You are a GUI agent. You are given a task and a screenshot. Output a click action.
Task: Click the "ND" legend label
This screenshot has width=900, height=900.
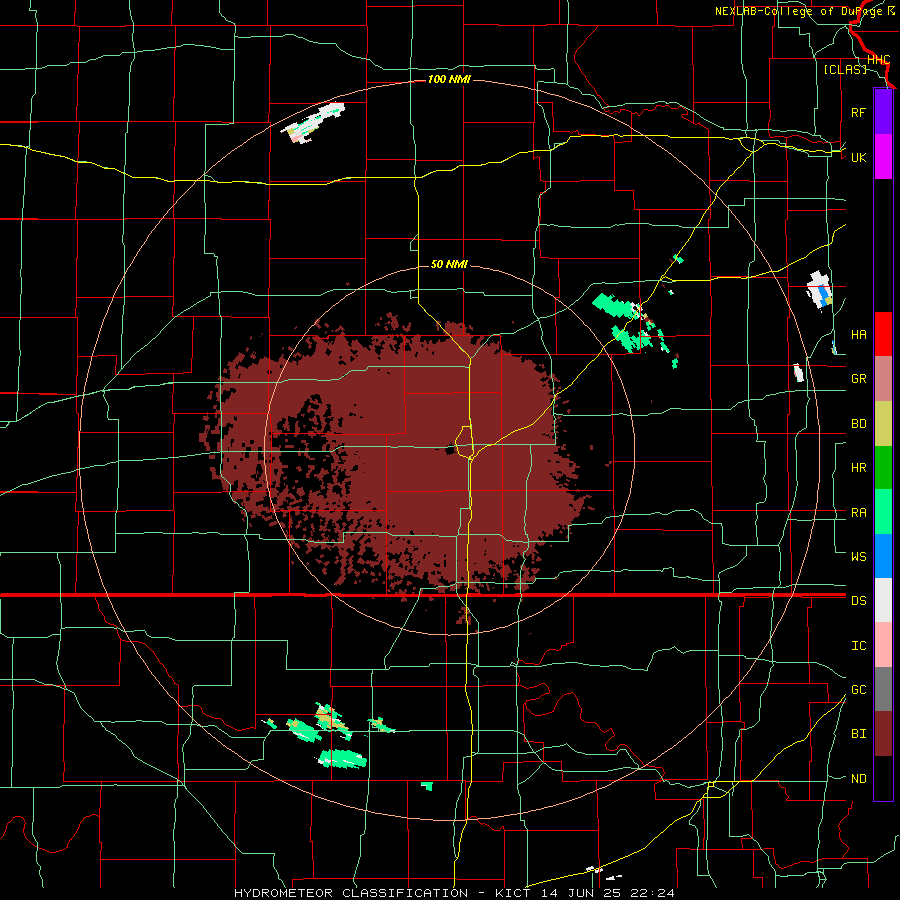(x=858, y=779)
